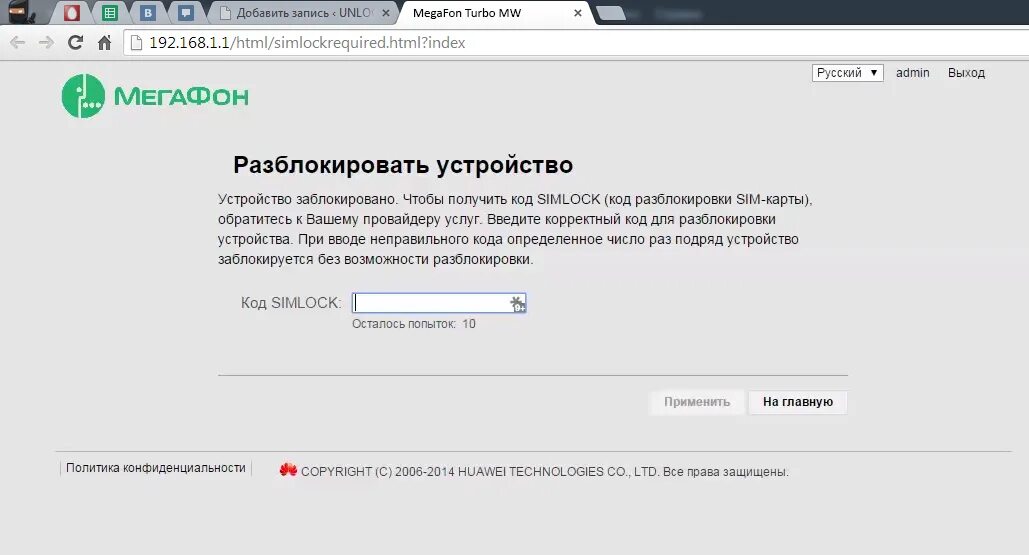Click the Применить button

point(697,402)
